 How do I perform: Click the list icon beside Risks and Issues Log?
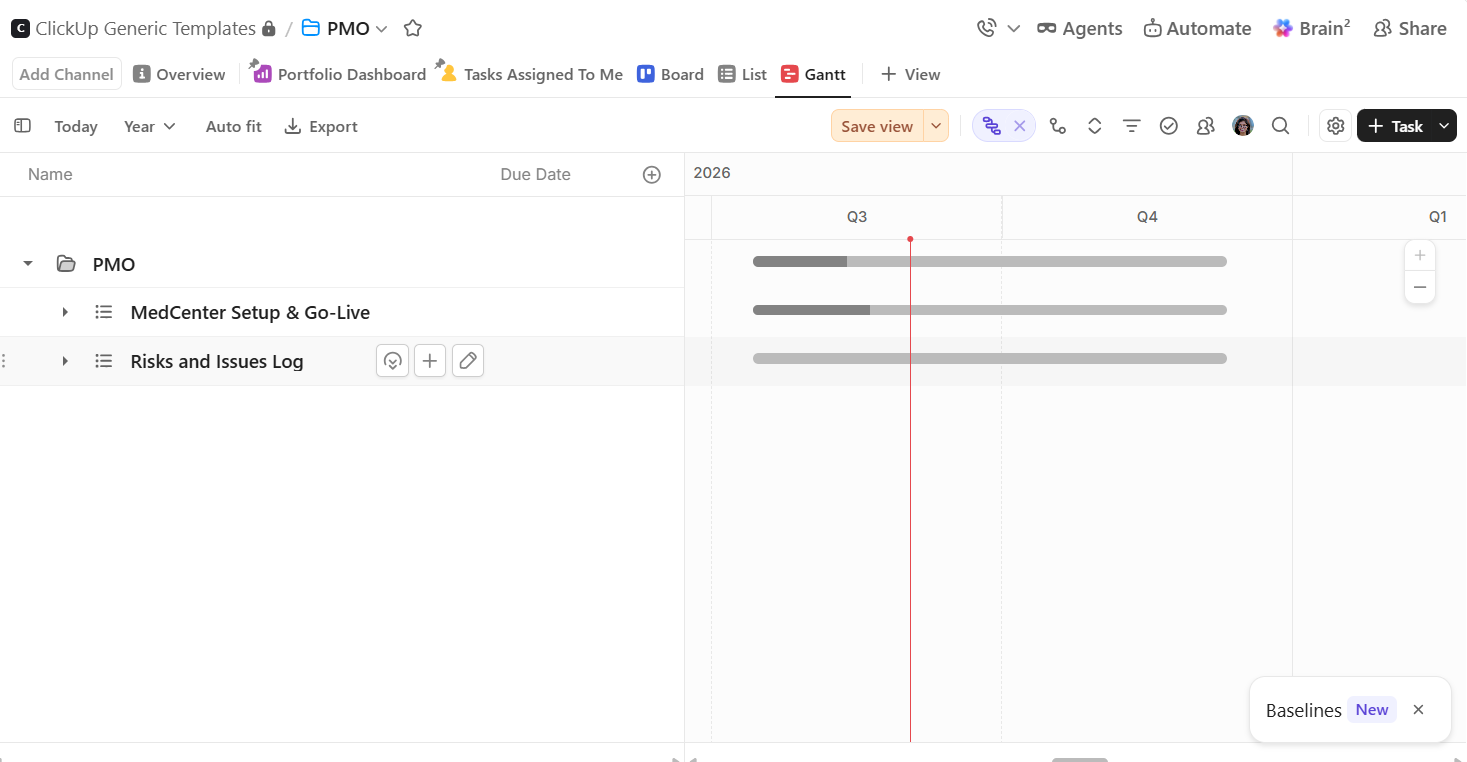point(103,361)
